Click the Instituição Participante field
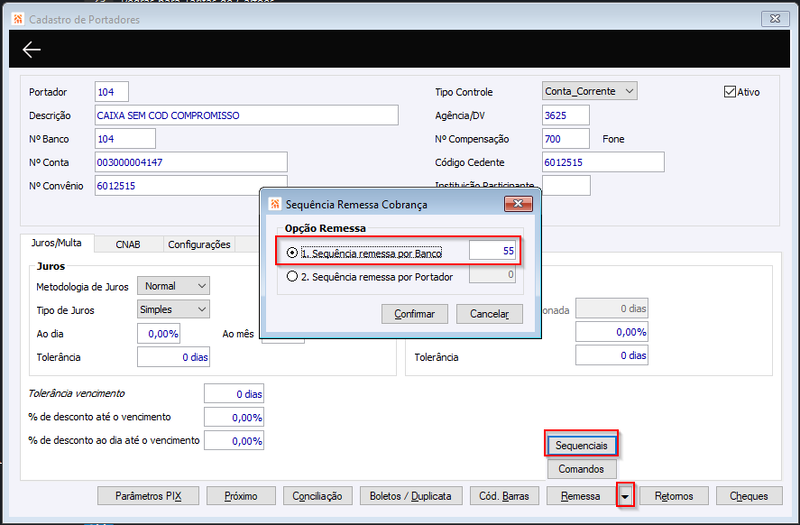 566,186
